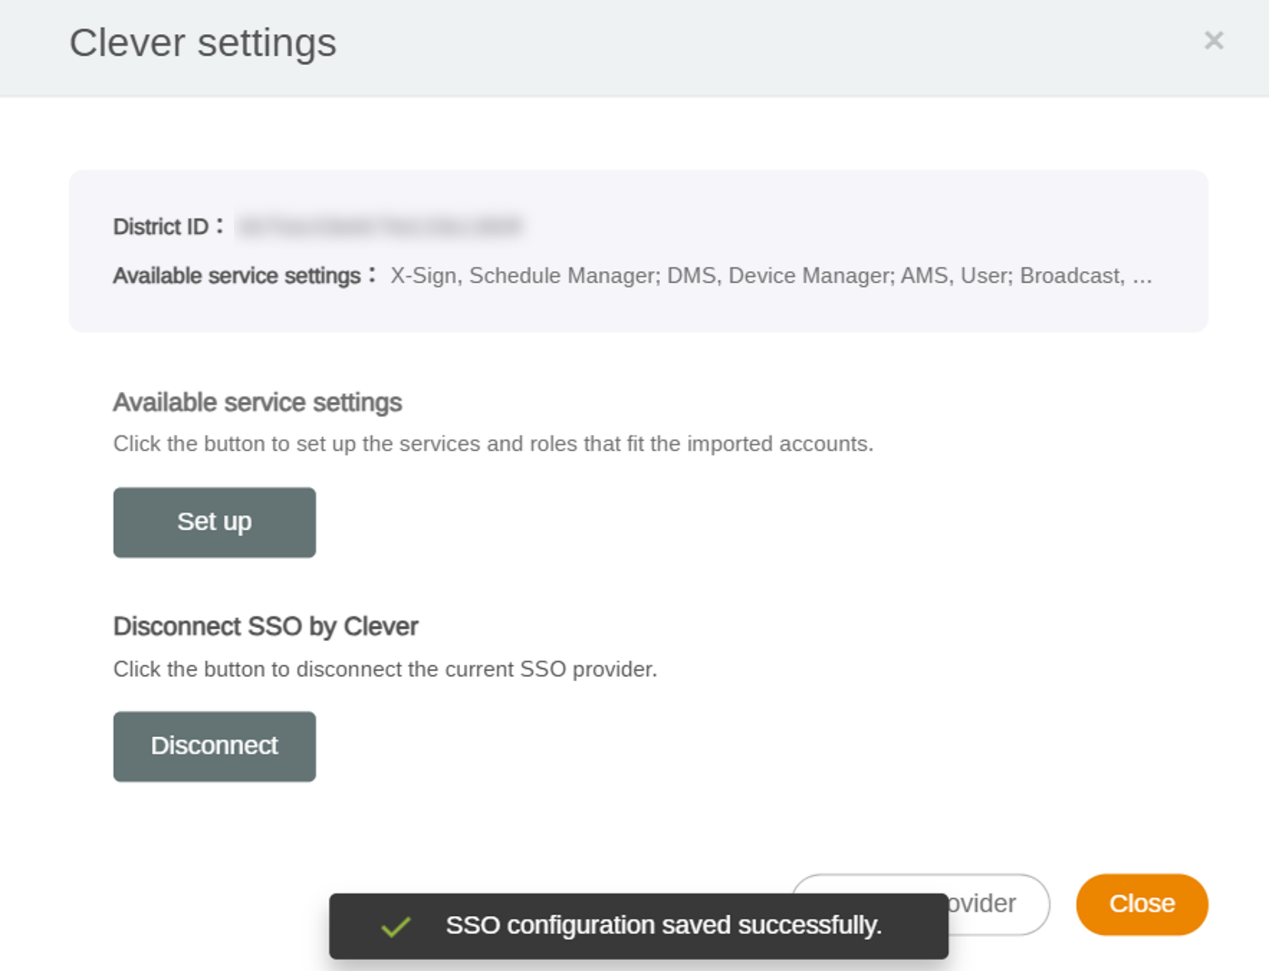Click the services list starting with X-Sign
This screenshot has width=1269, height=971.
pos(771,276)
